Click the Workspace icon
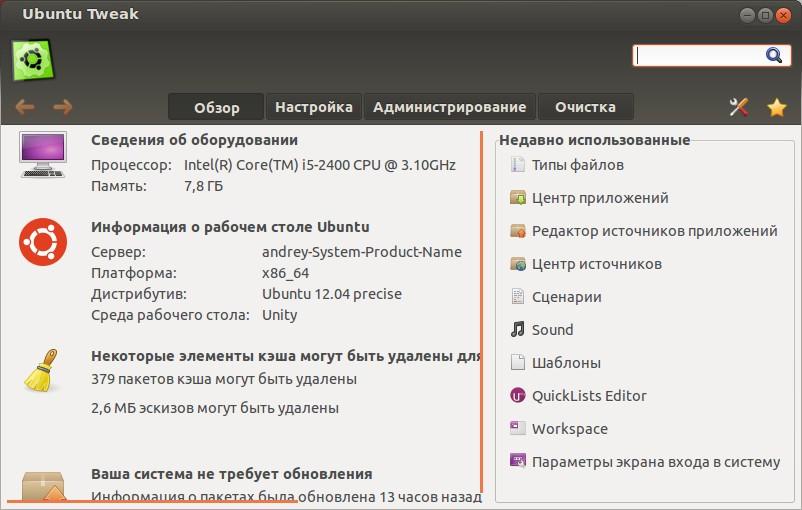The height and width of the screenshot is (510, 802). tap(518, 428)
